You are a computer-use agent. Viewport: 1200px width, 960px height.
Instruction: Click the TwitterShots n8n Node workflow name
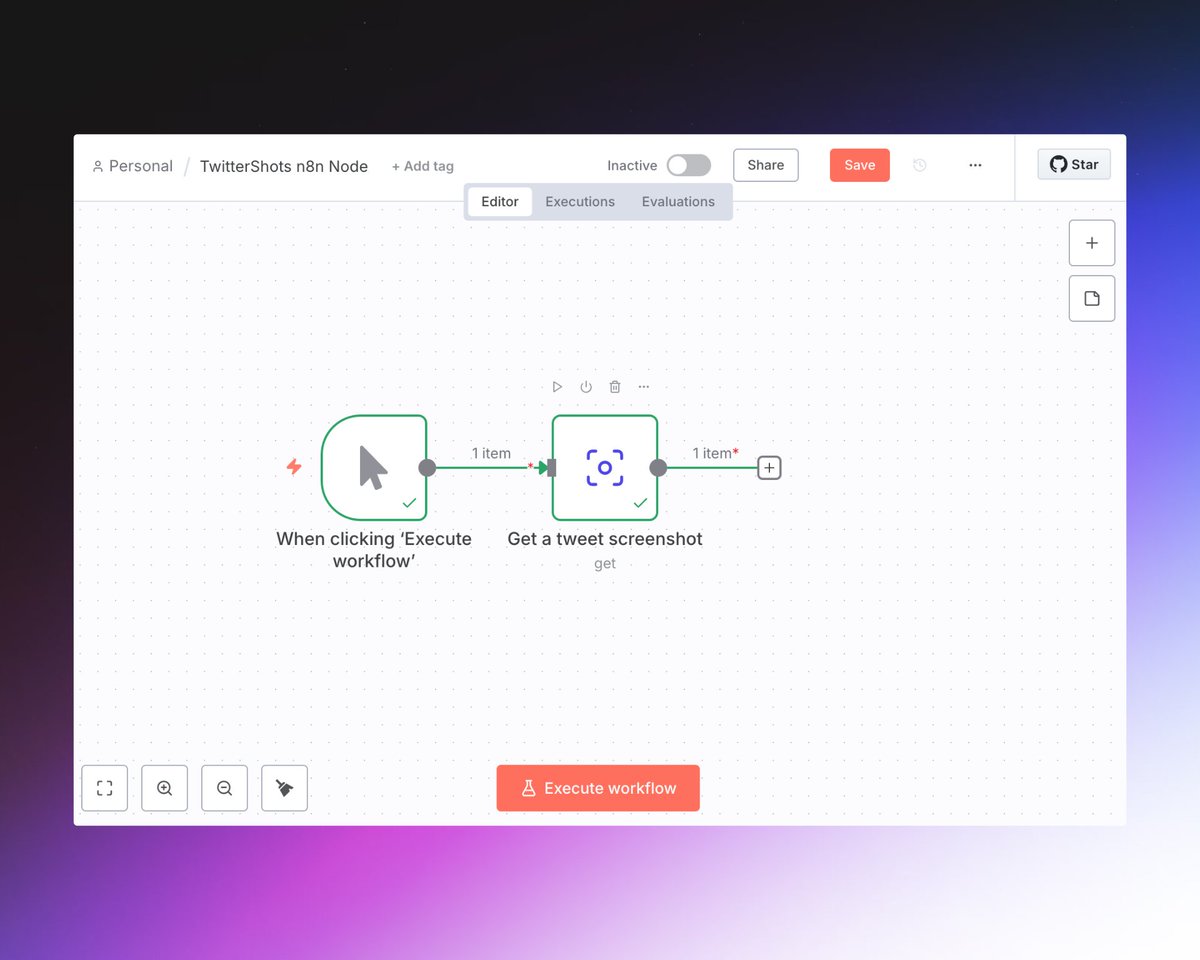tap(284, 167)
